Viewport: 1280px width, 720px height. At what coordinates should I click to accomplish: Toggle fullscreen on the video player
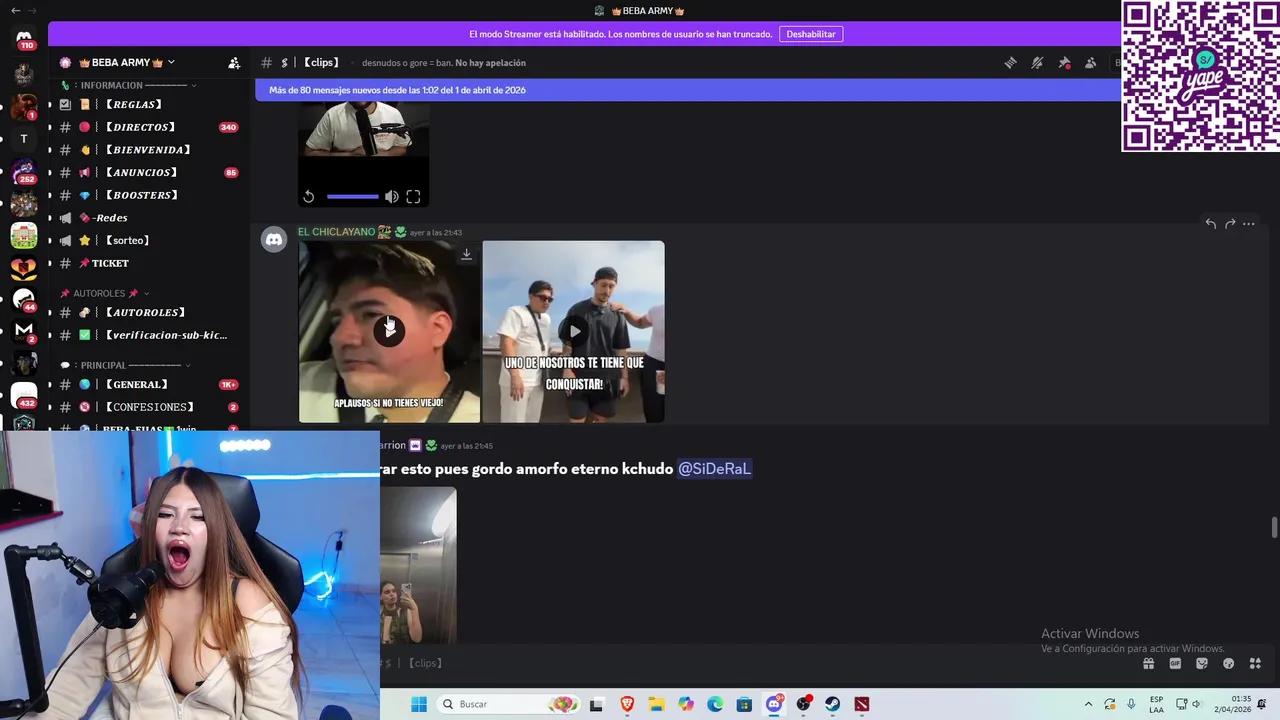tap(413, 196)
